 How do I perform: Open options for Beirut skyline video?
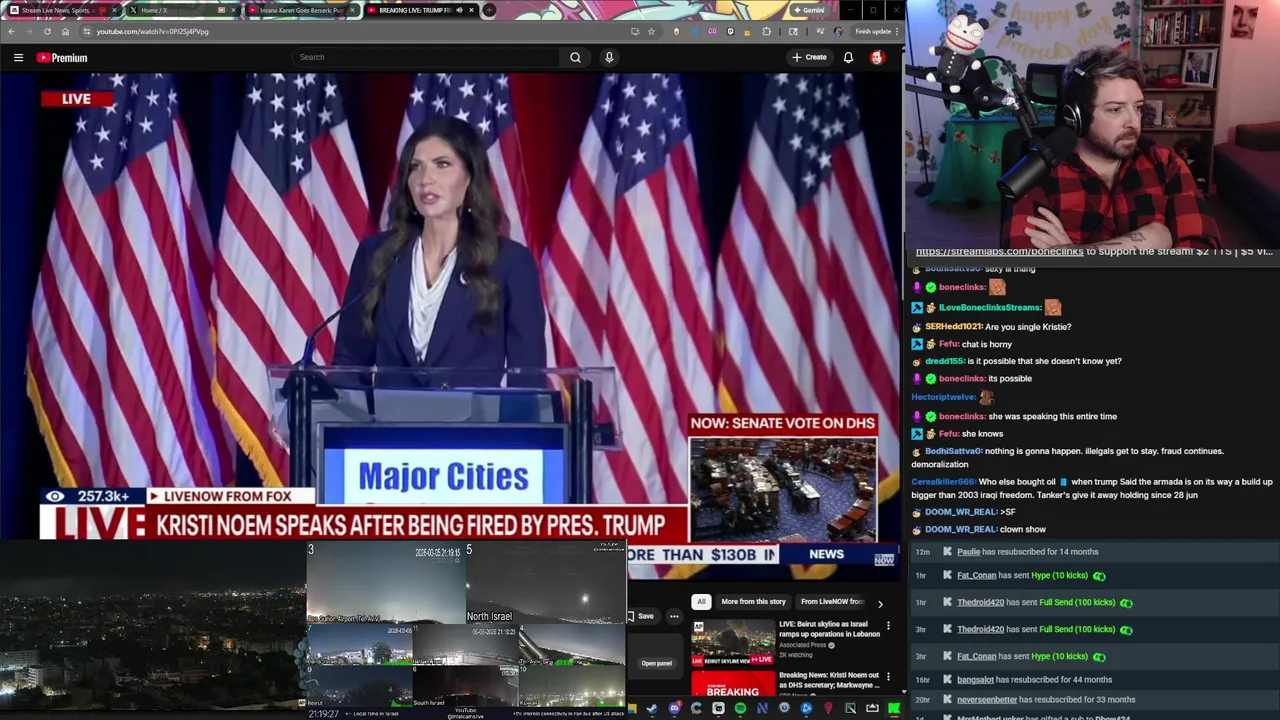(x=888, y=626)
